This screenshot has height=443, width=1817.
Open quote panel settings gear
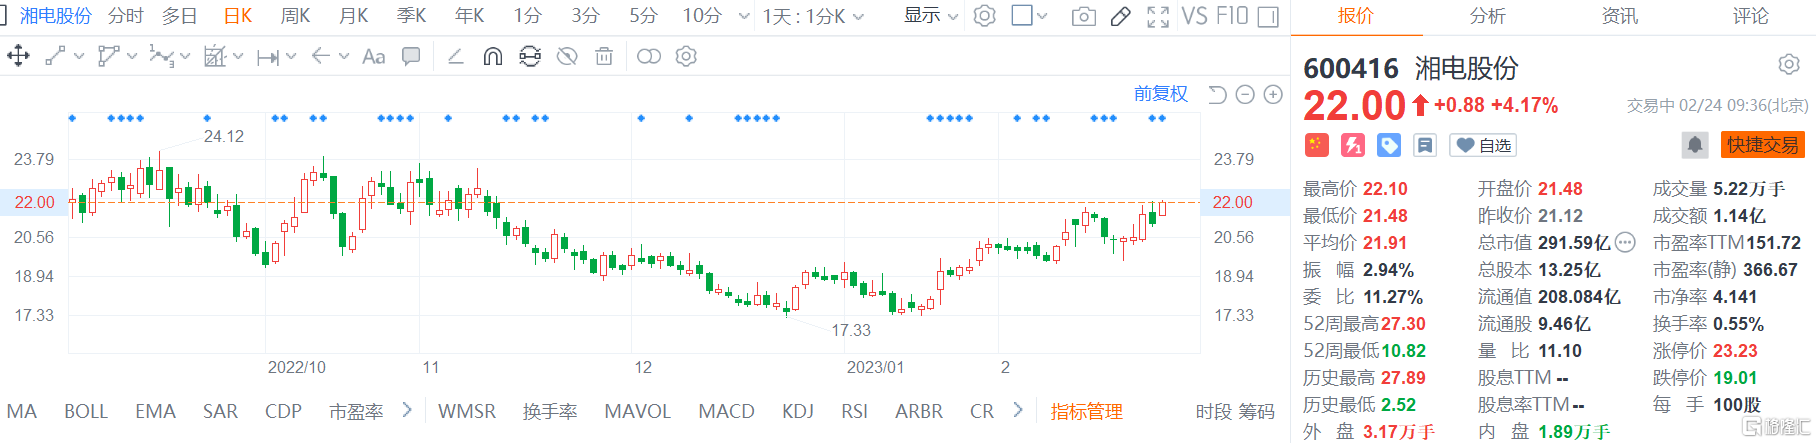(1788, 65)
